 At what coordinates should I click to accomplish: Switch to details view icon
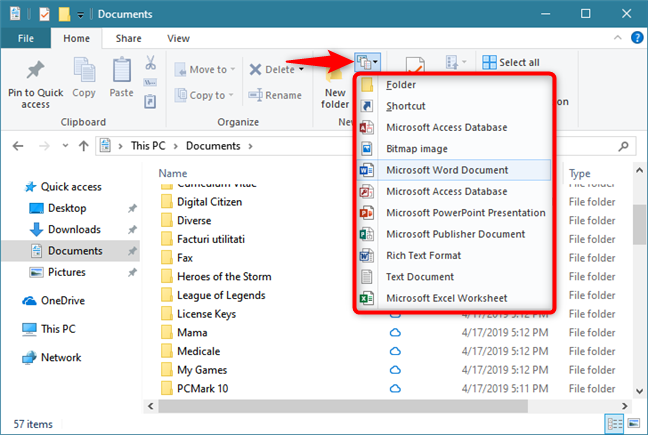pos(614,424)
